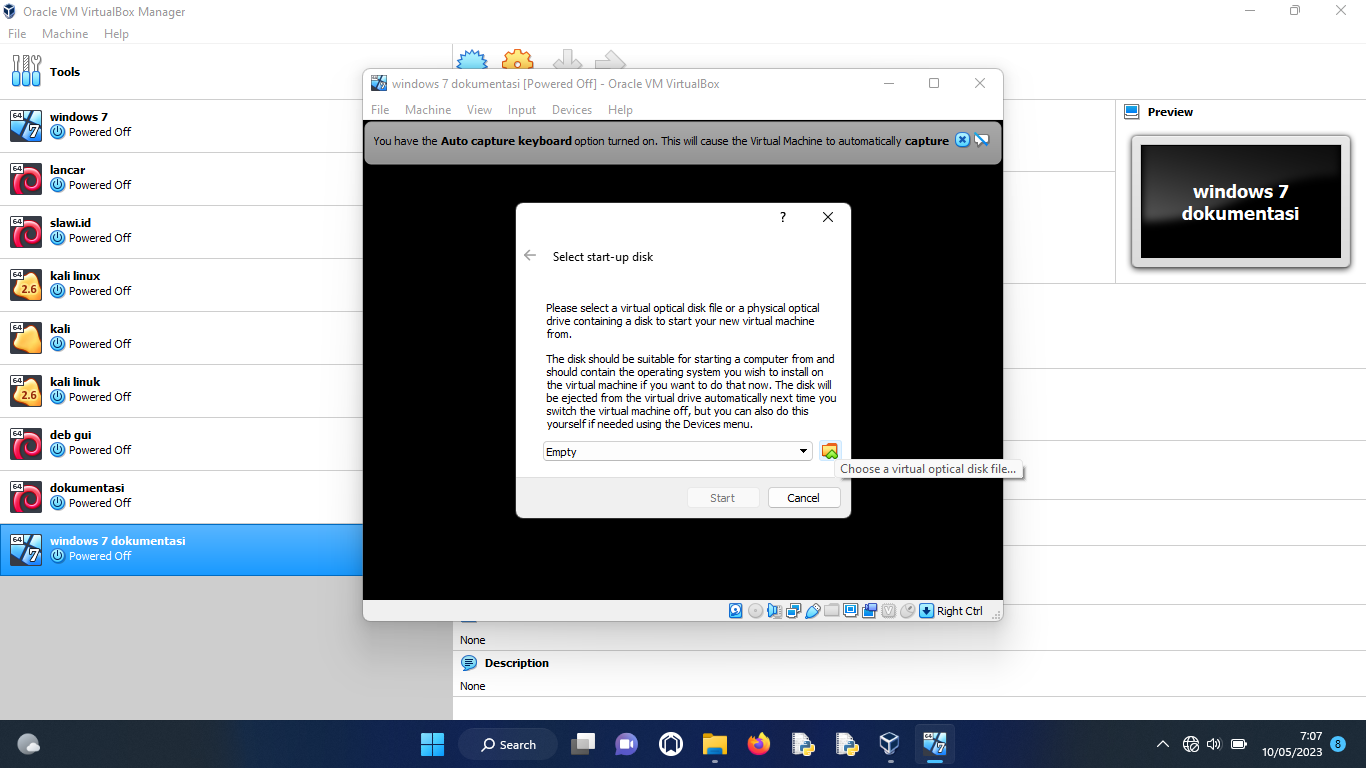Open the question mark help in the dialog
1366x768 pixels.
[x=783, y=217]
